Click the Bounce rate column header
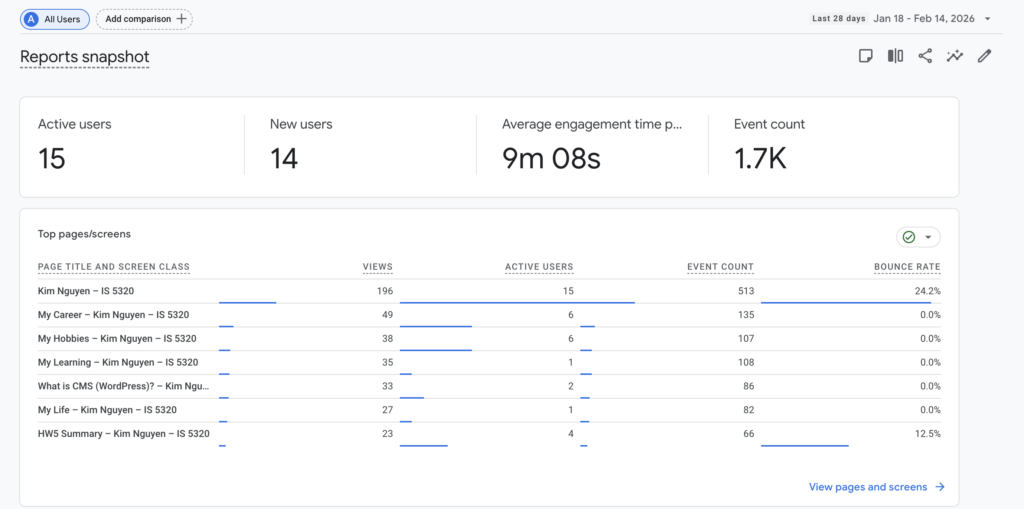 tap(907, 267)
